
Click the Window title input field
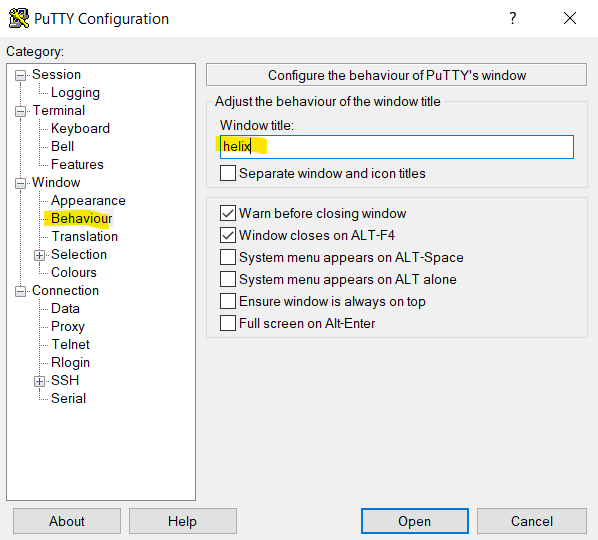pos(397,147)
